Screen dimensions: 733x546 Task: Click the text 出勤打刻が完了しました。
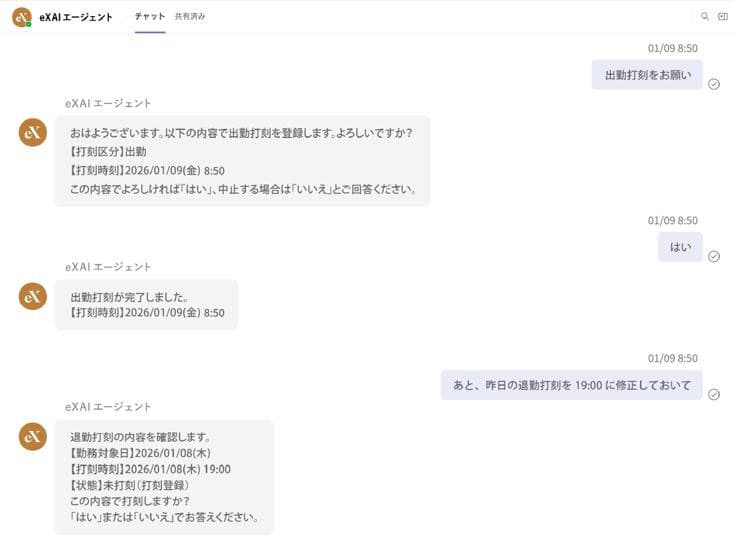(x=129, y=297)
